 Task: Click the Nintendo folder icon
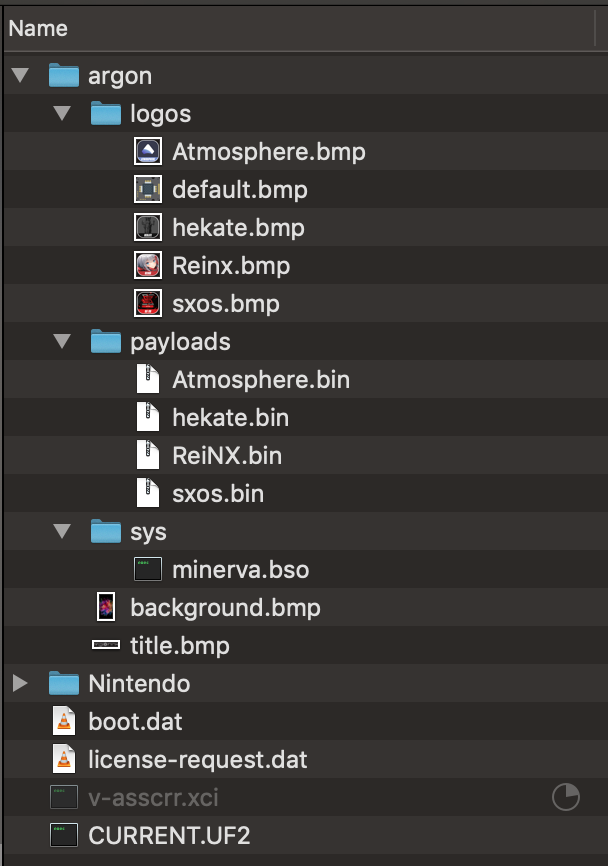coord(64,683)
